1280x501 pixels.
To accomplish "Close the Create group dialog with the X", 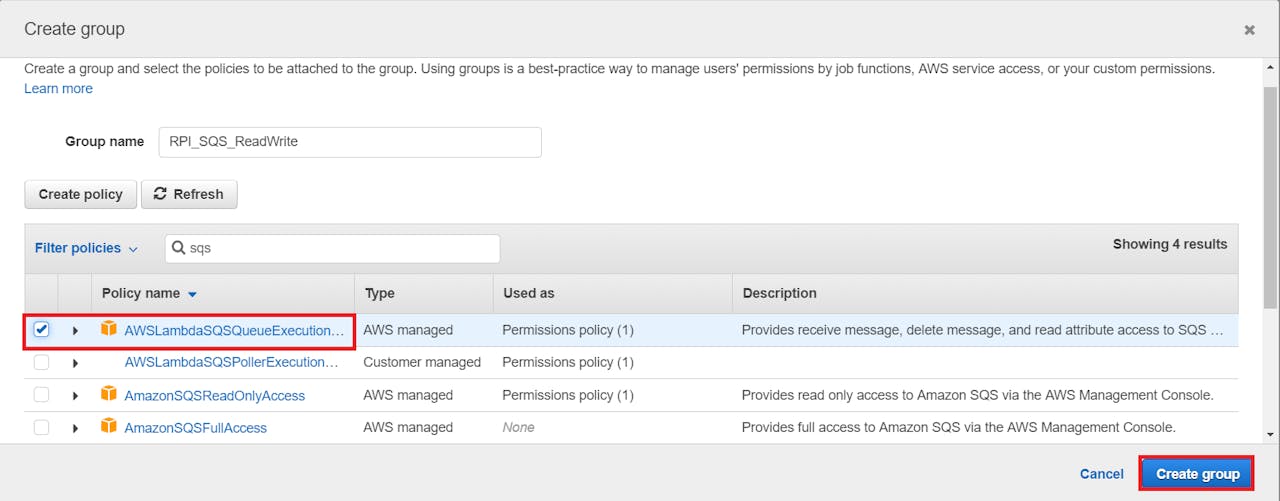I will [x=1249, y=30].
